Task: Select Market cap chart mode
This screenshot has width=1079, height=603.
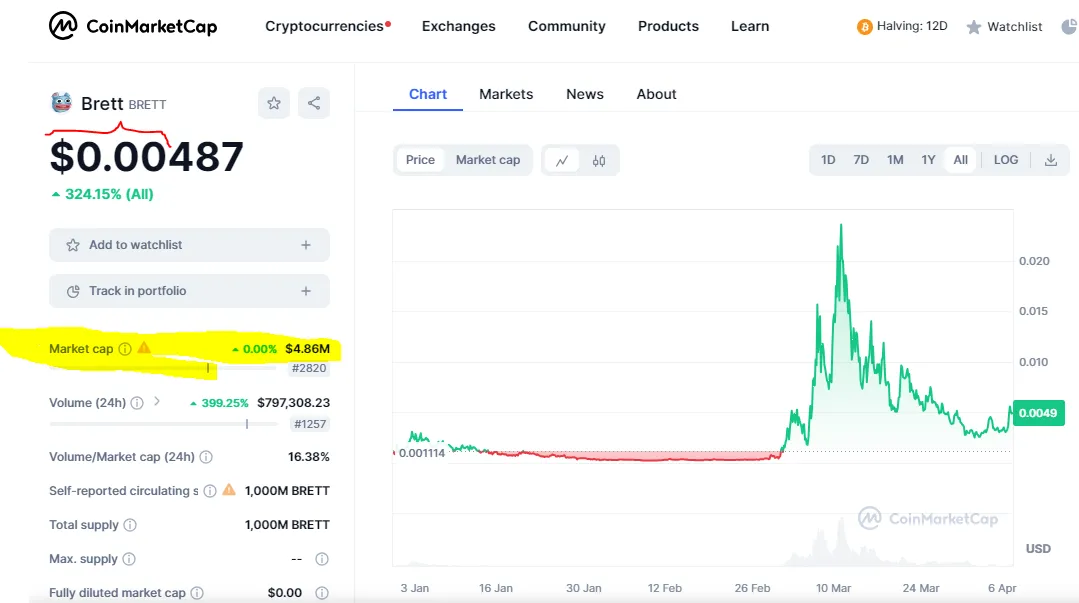Action: [488, 160]
